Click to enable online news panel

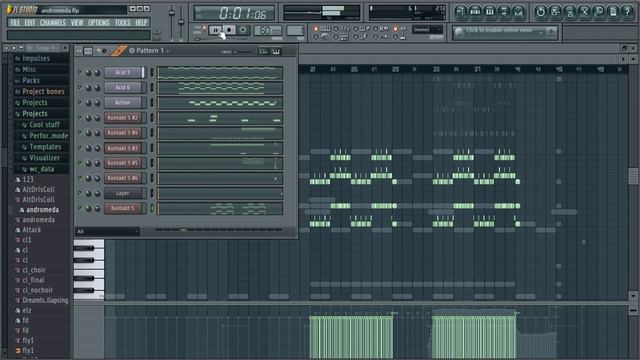click(x=504, y=32)
